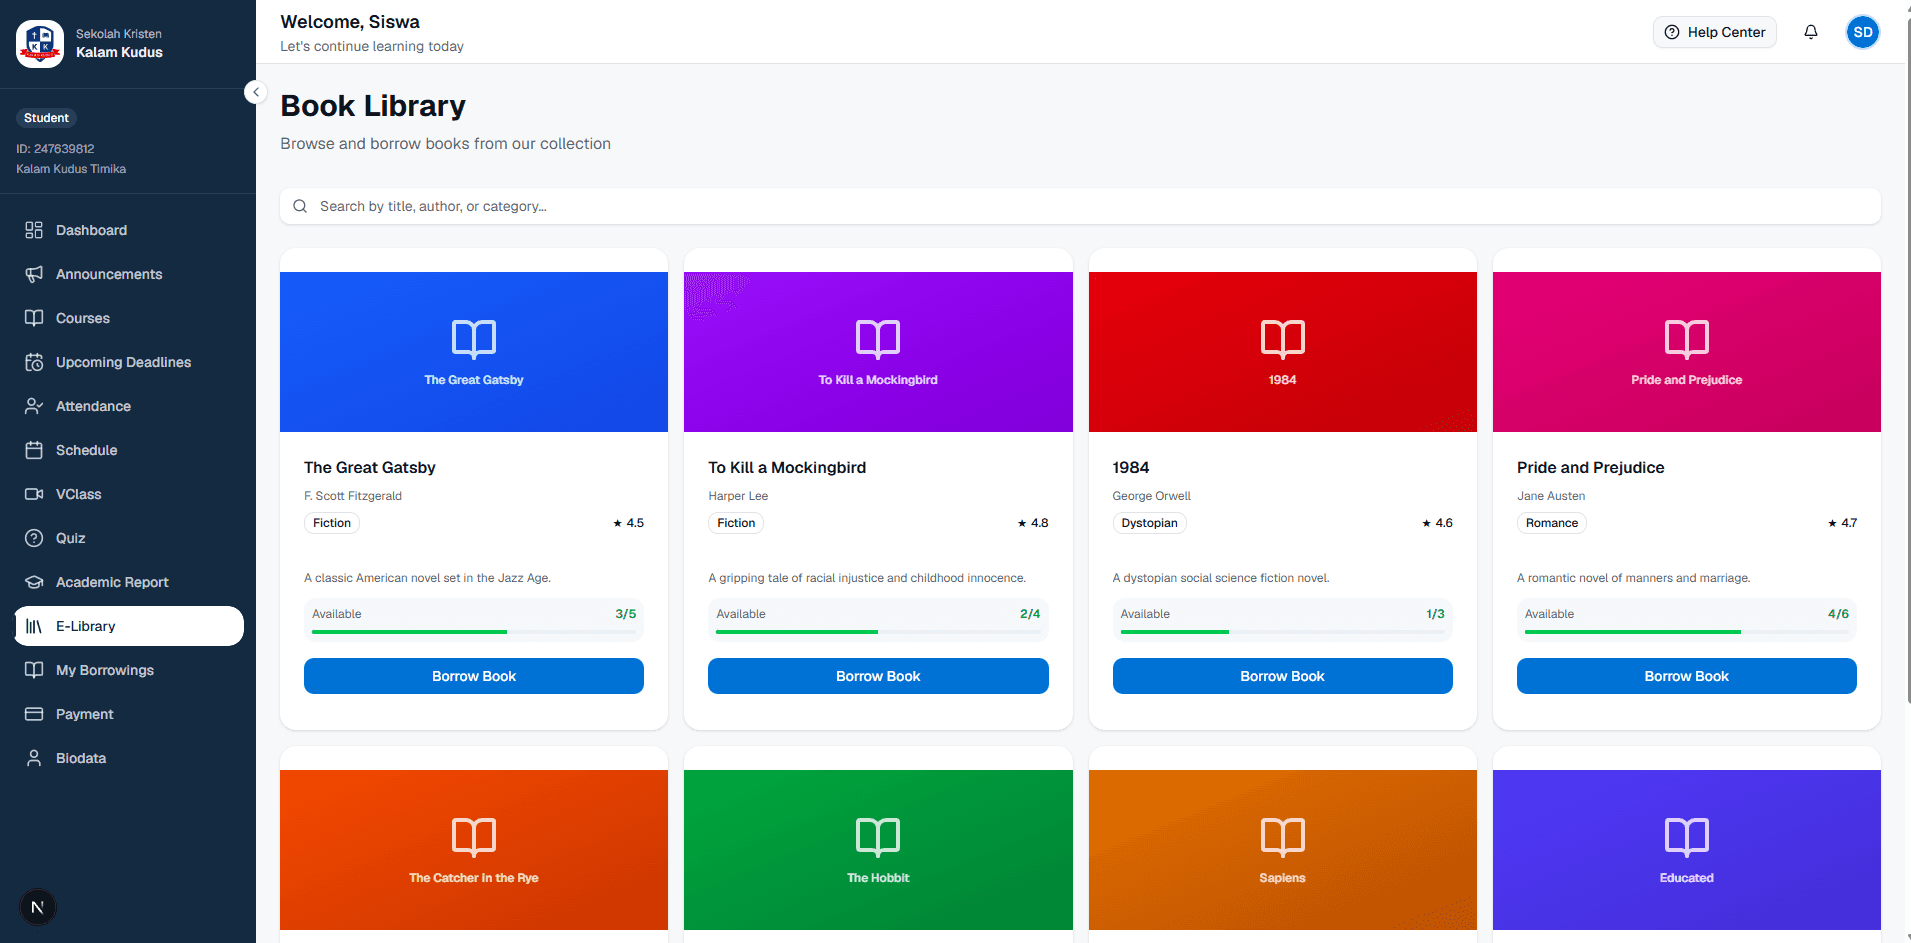Click the author name George Orwell
1911x943 pixels.
pos(1152,496)
